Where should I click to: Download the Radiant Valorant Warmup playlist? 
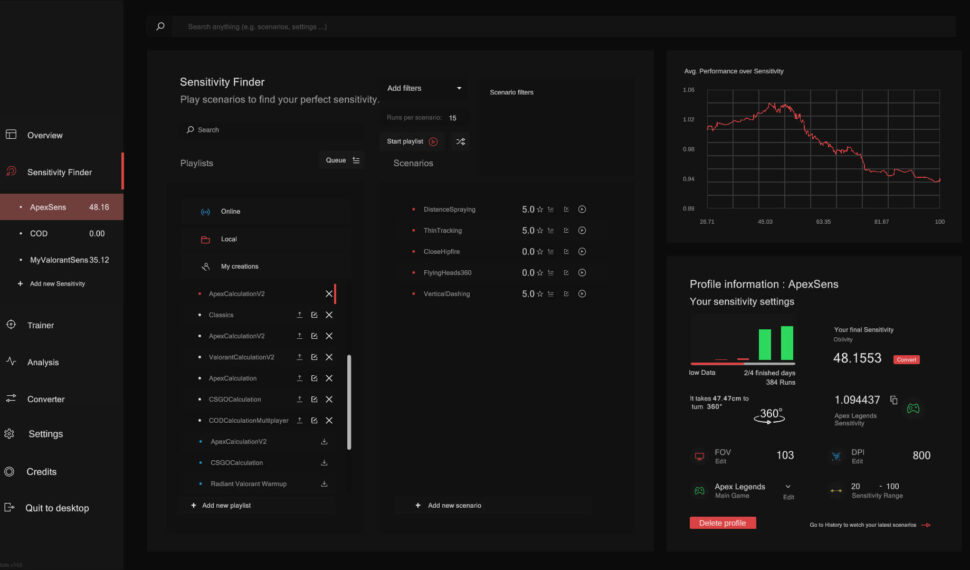324,484
